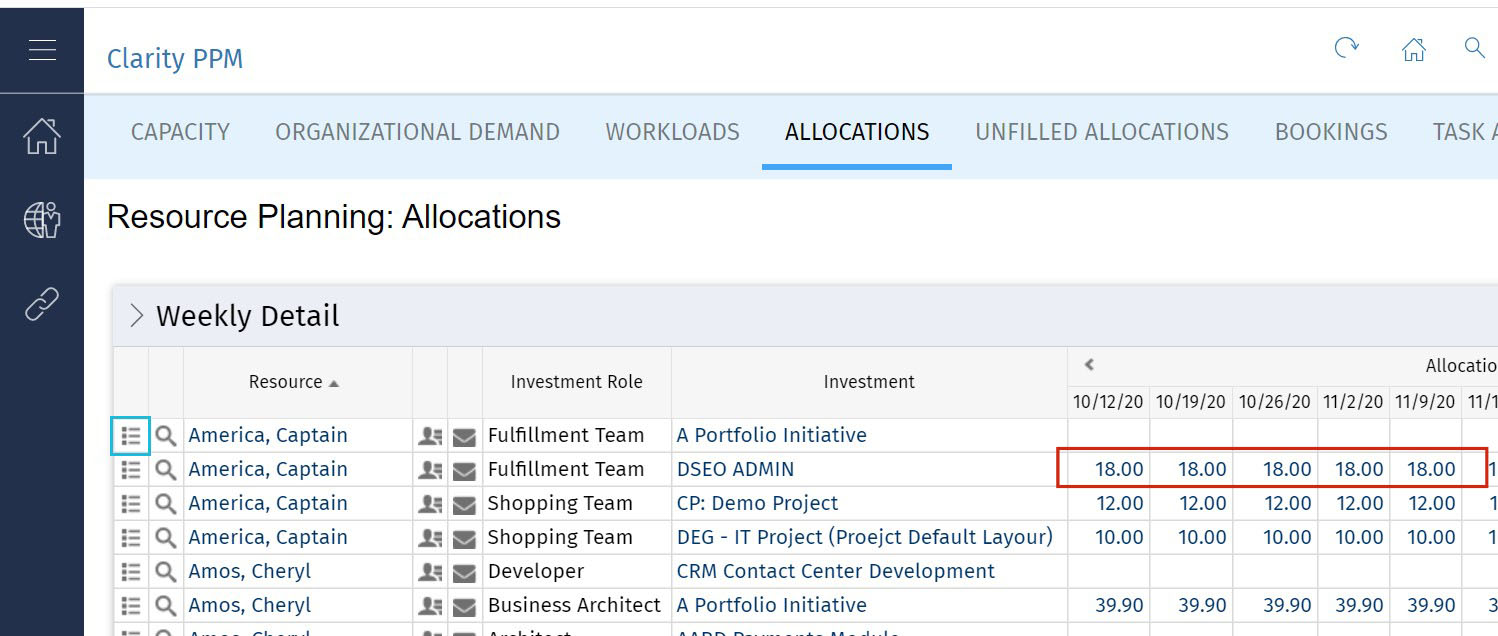Click the person icon on DEG - IT Project row
The image size is (1498, 636).
(430, 537)
